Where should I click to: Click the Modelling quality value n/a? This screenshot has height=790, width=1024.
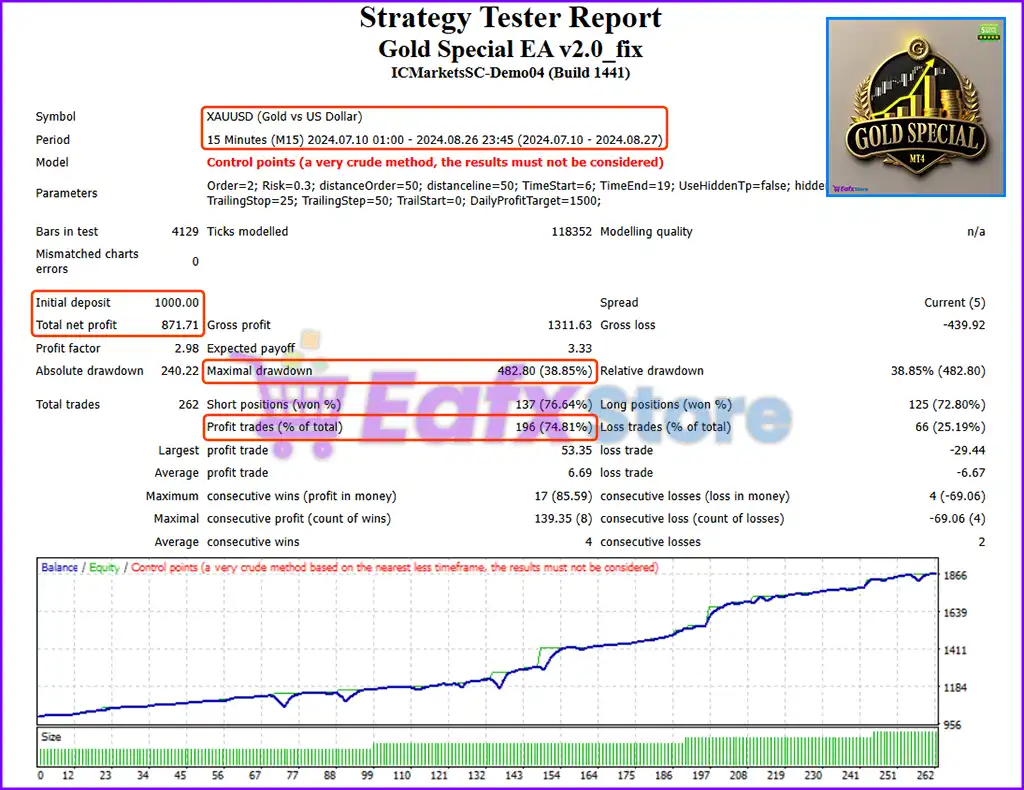[x=976, y=231]
